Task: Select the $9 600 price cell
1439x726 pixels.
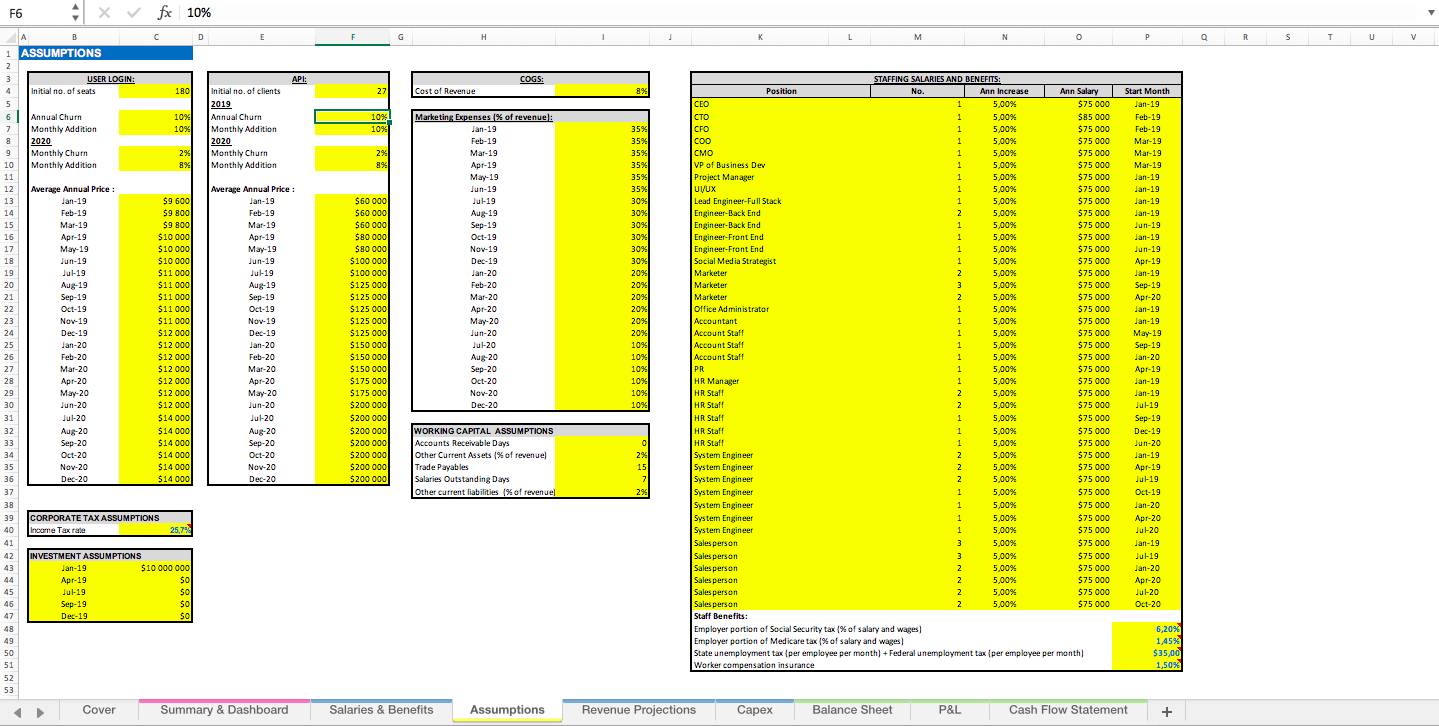Action: pos(155,201)
